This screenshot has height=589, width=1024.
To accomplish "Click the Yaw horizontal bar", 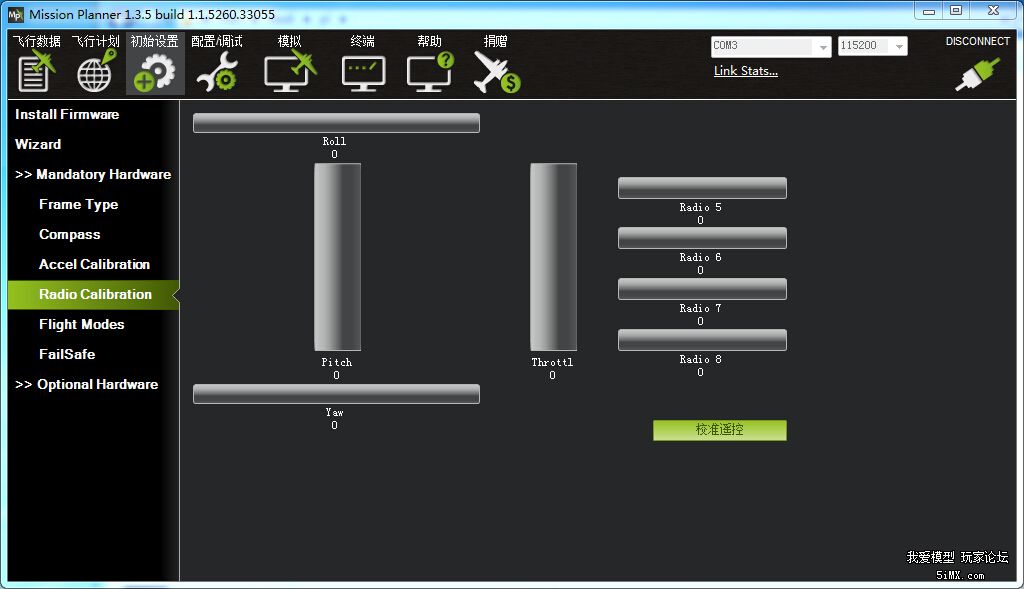I will click(336, 394).
